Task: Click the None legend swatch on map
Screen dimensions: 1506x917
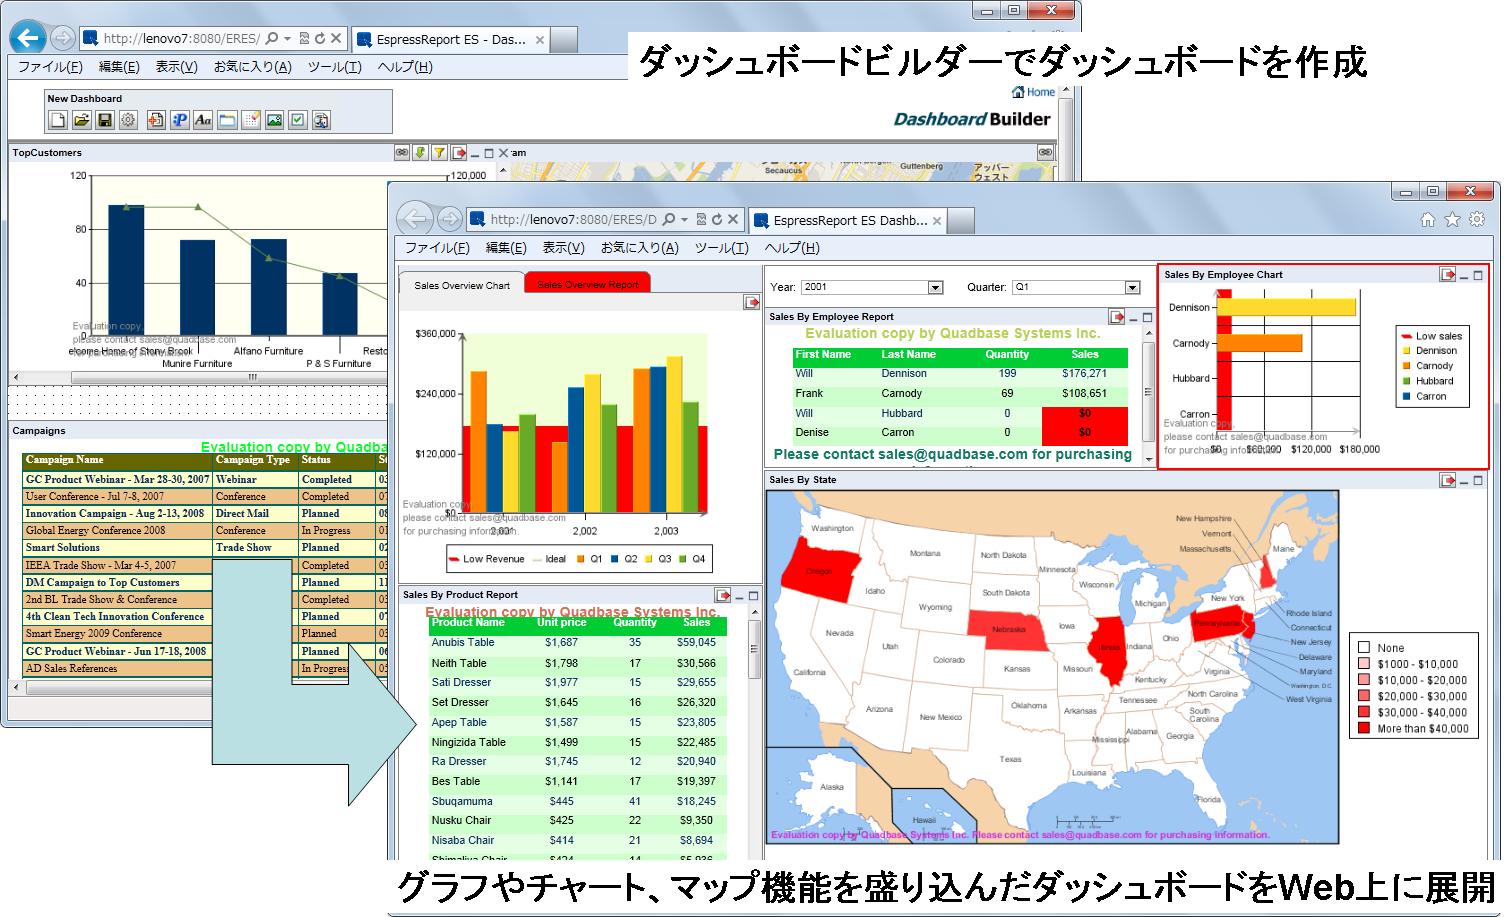Action: point(1363,648)
